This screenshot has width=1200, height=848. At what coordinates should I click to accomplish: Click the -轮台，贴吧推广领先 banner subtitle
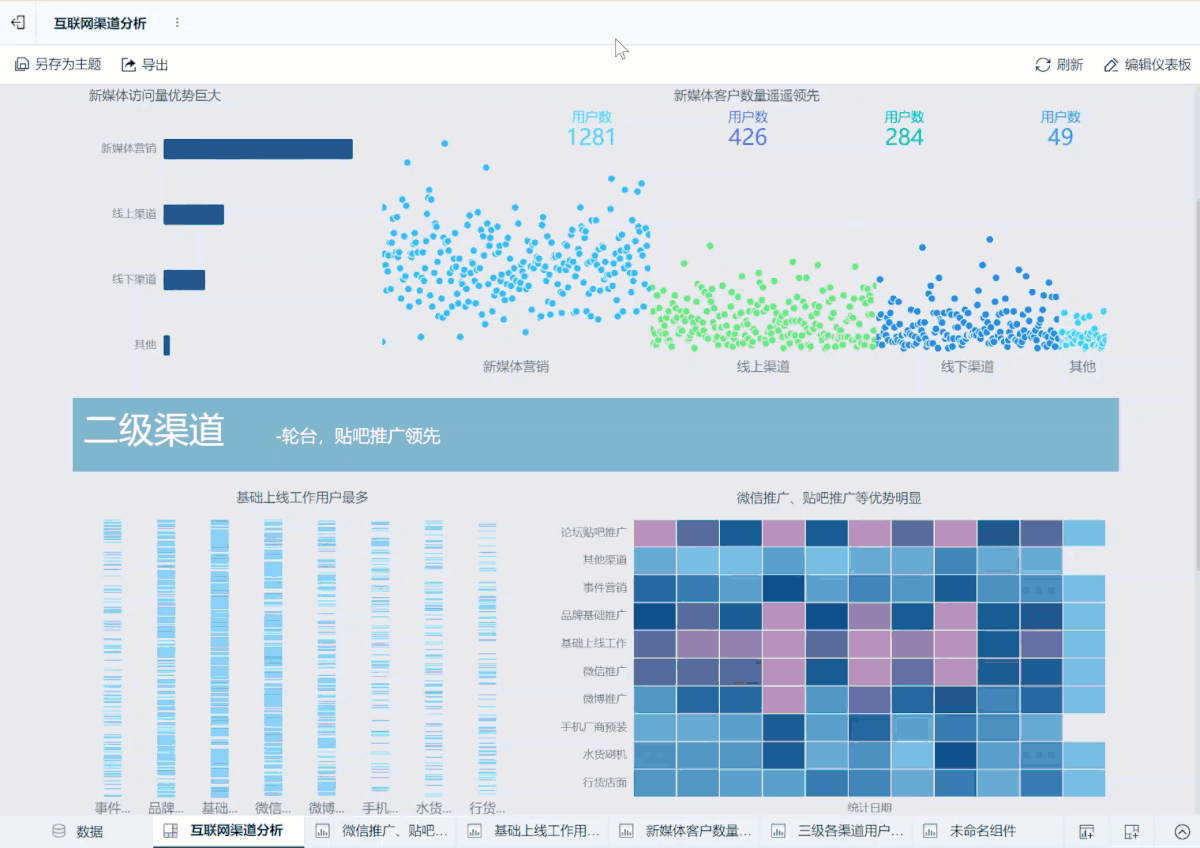pos(358,436)
